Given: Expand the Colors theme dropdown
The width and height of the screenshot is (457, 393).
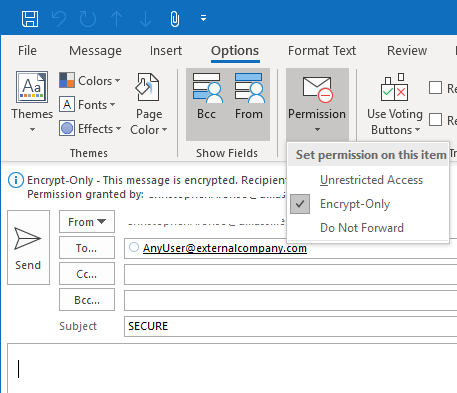Looking at the screenshot, I should [90, 81].
